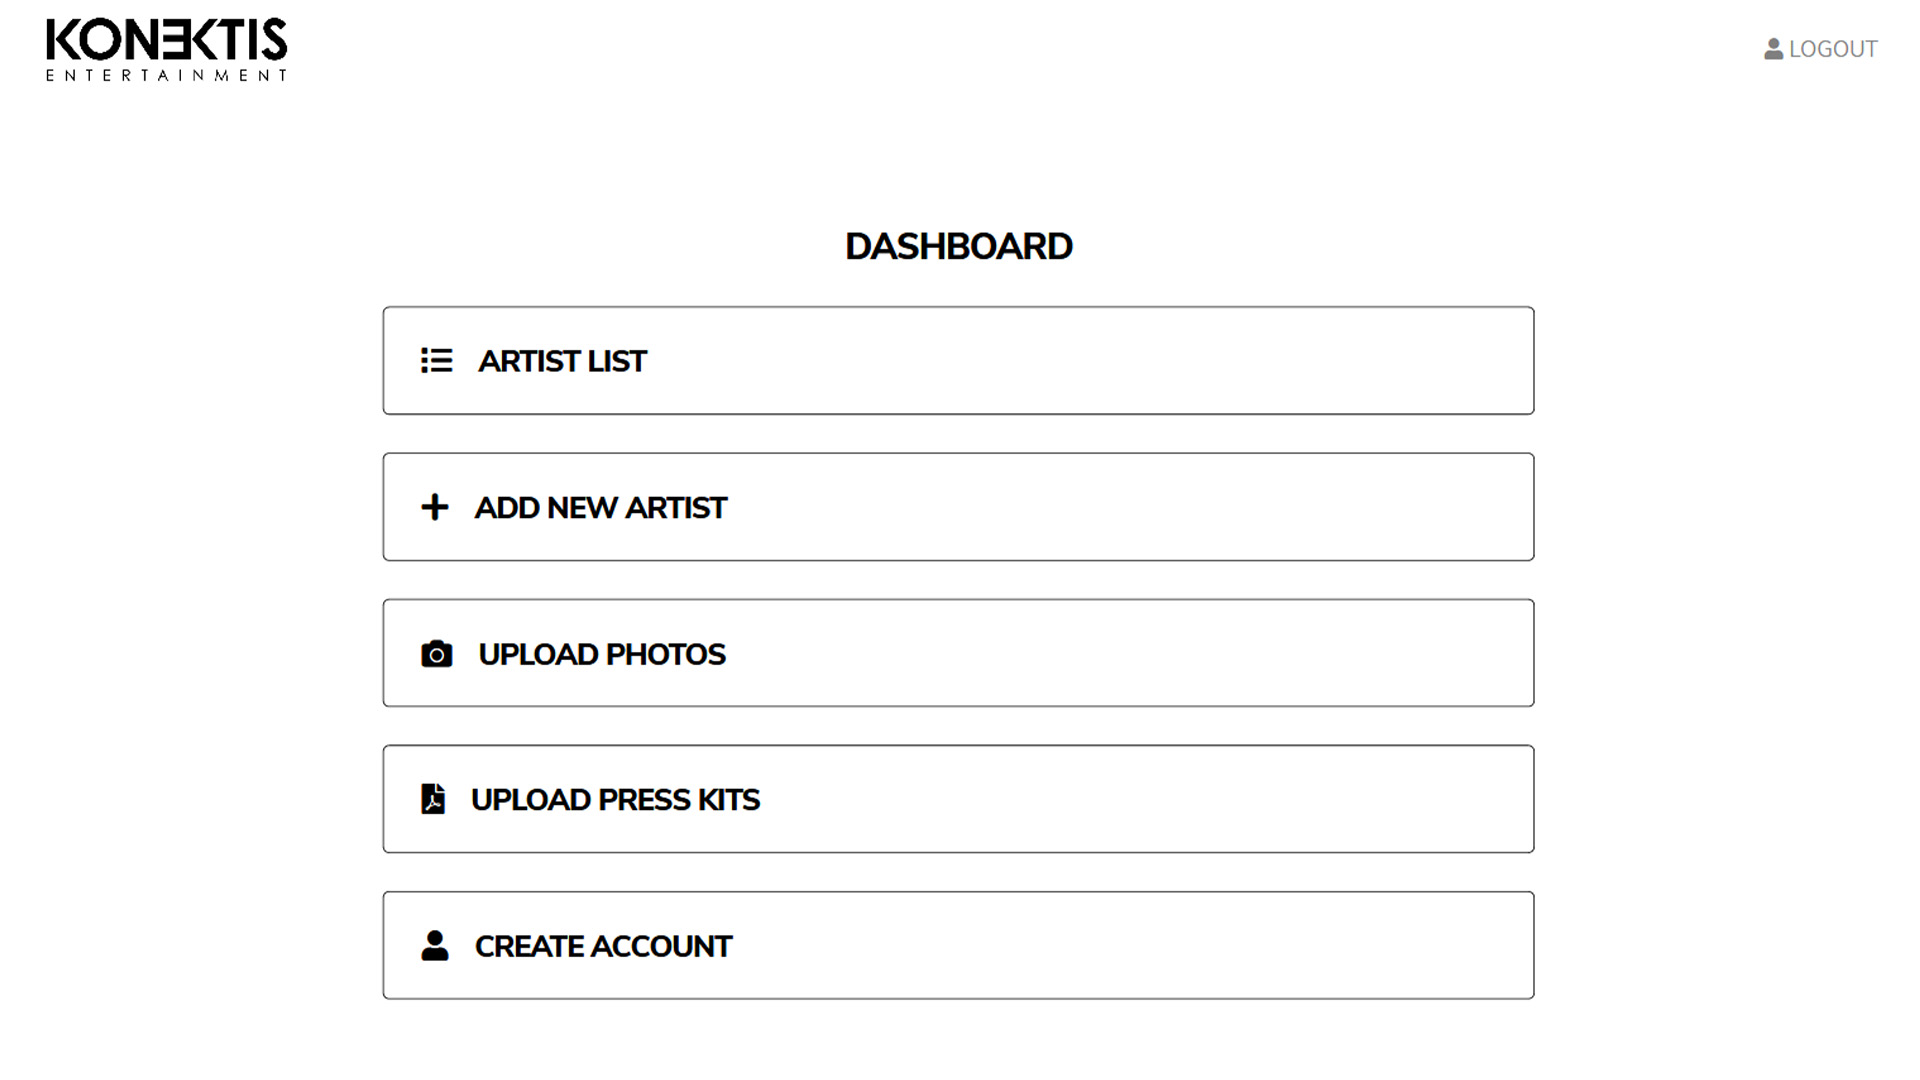Open Upload Press Kits

click(x=957, y=799)
